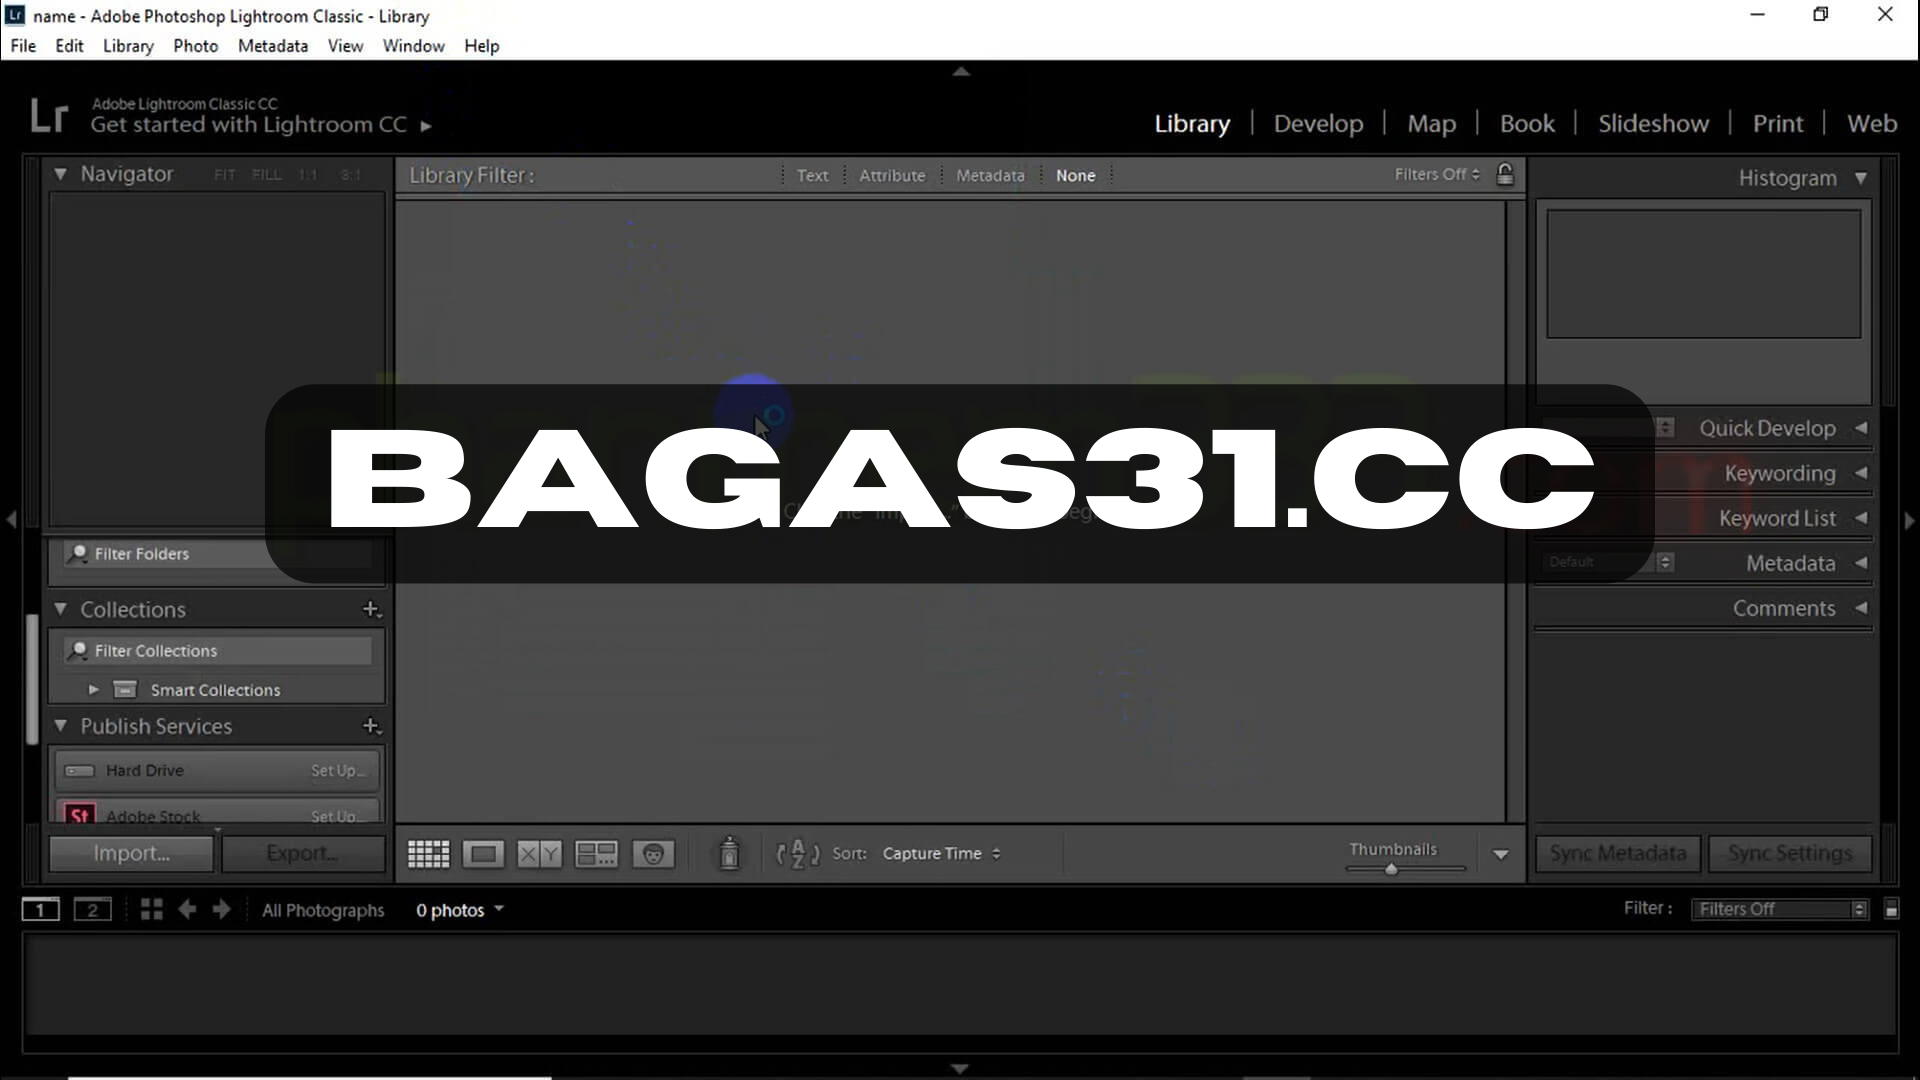Viewport: 1920px width, 1080px height.
Task: Click search icon in Filter Collections
Action: coord(78,650)
